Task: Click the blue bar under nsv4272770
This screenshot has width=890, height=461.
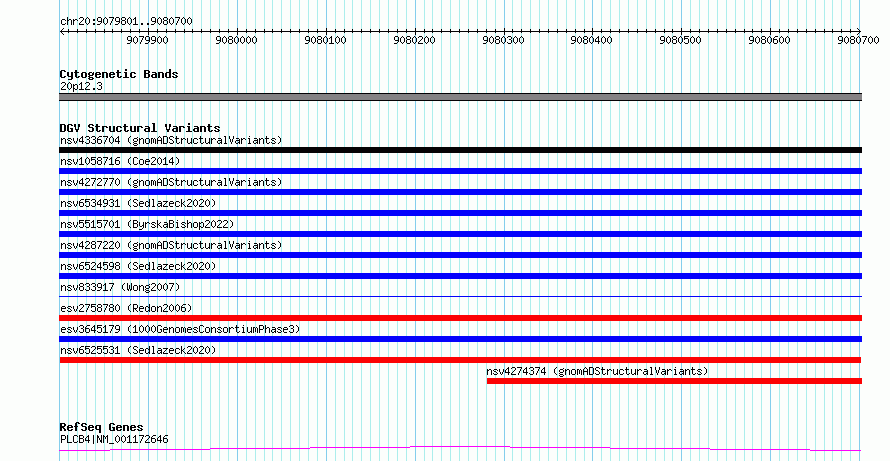Action: point(460,192)
